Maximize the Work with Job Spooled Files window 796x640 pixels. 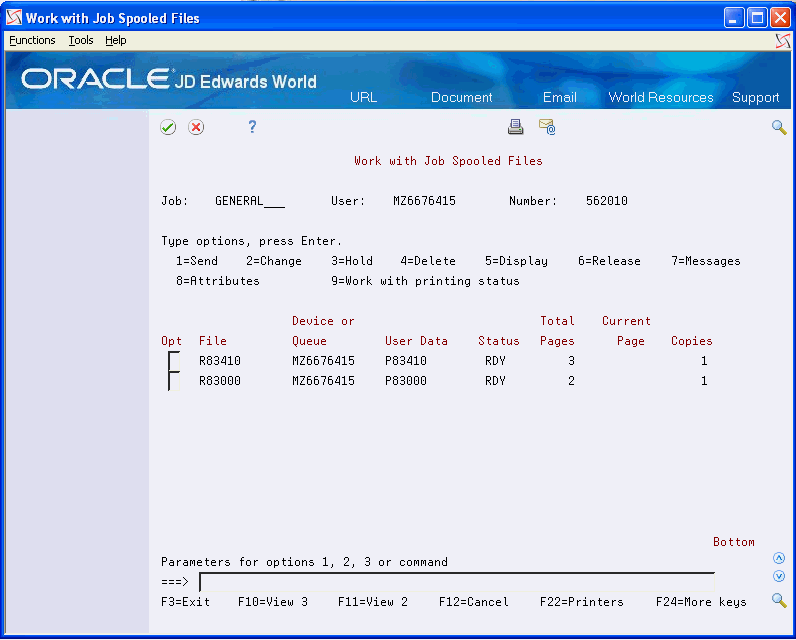(x=757, y=18)
